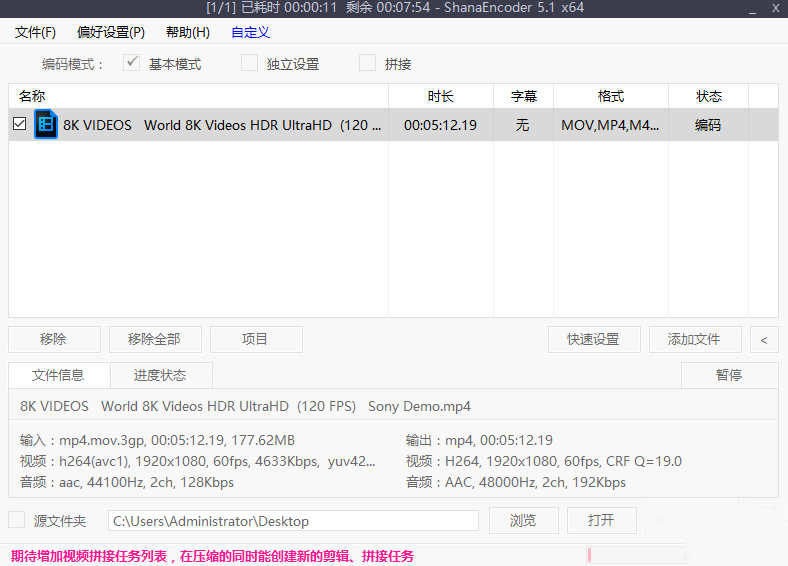Click the 输出 mp4 output info line
This screenshot has height=566, width=788.
[479, 440]
